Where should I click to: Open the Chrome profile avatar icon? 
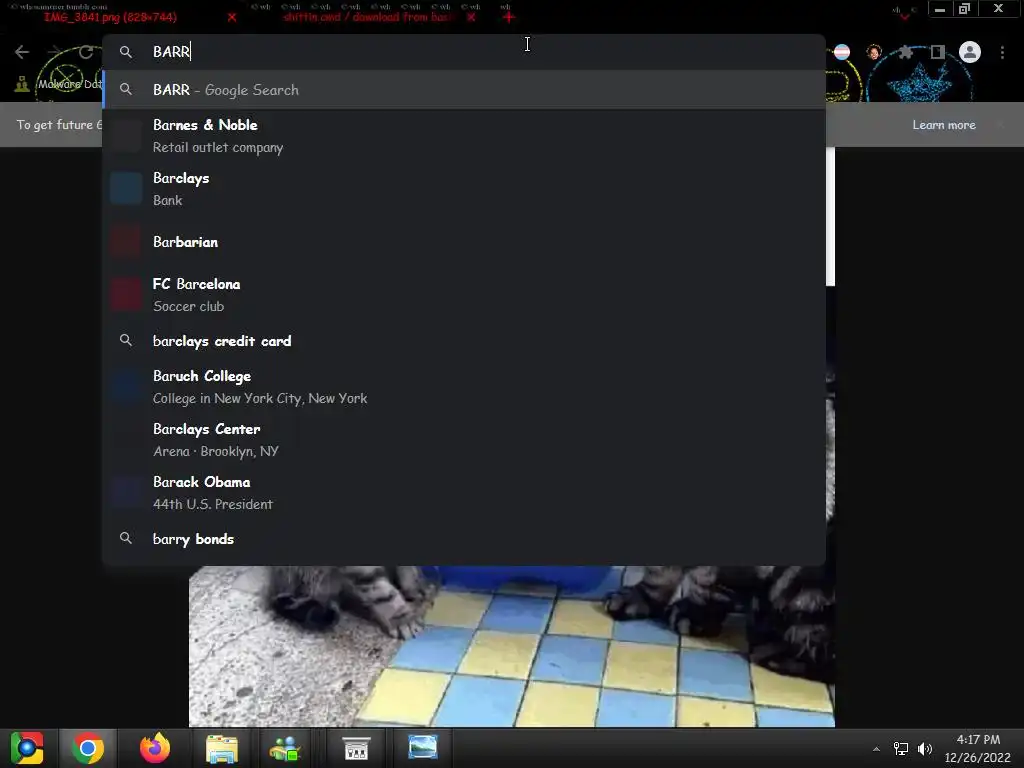(x=969, y=52)
